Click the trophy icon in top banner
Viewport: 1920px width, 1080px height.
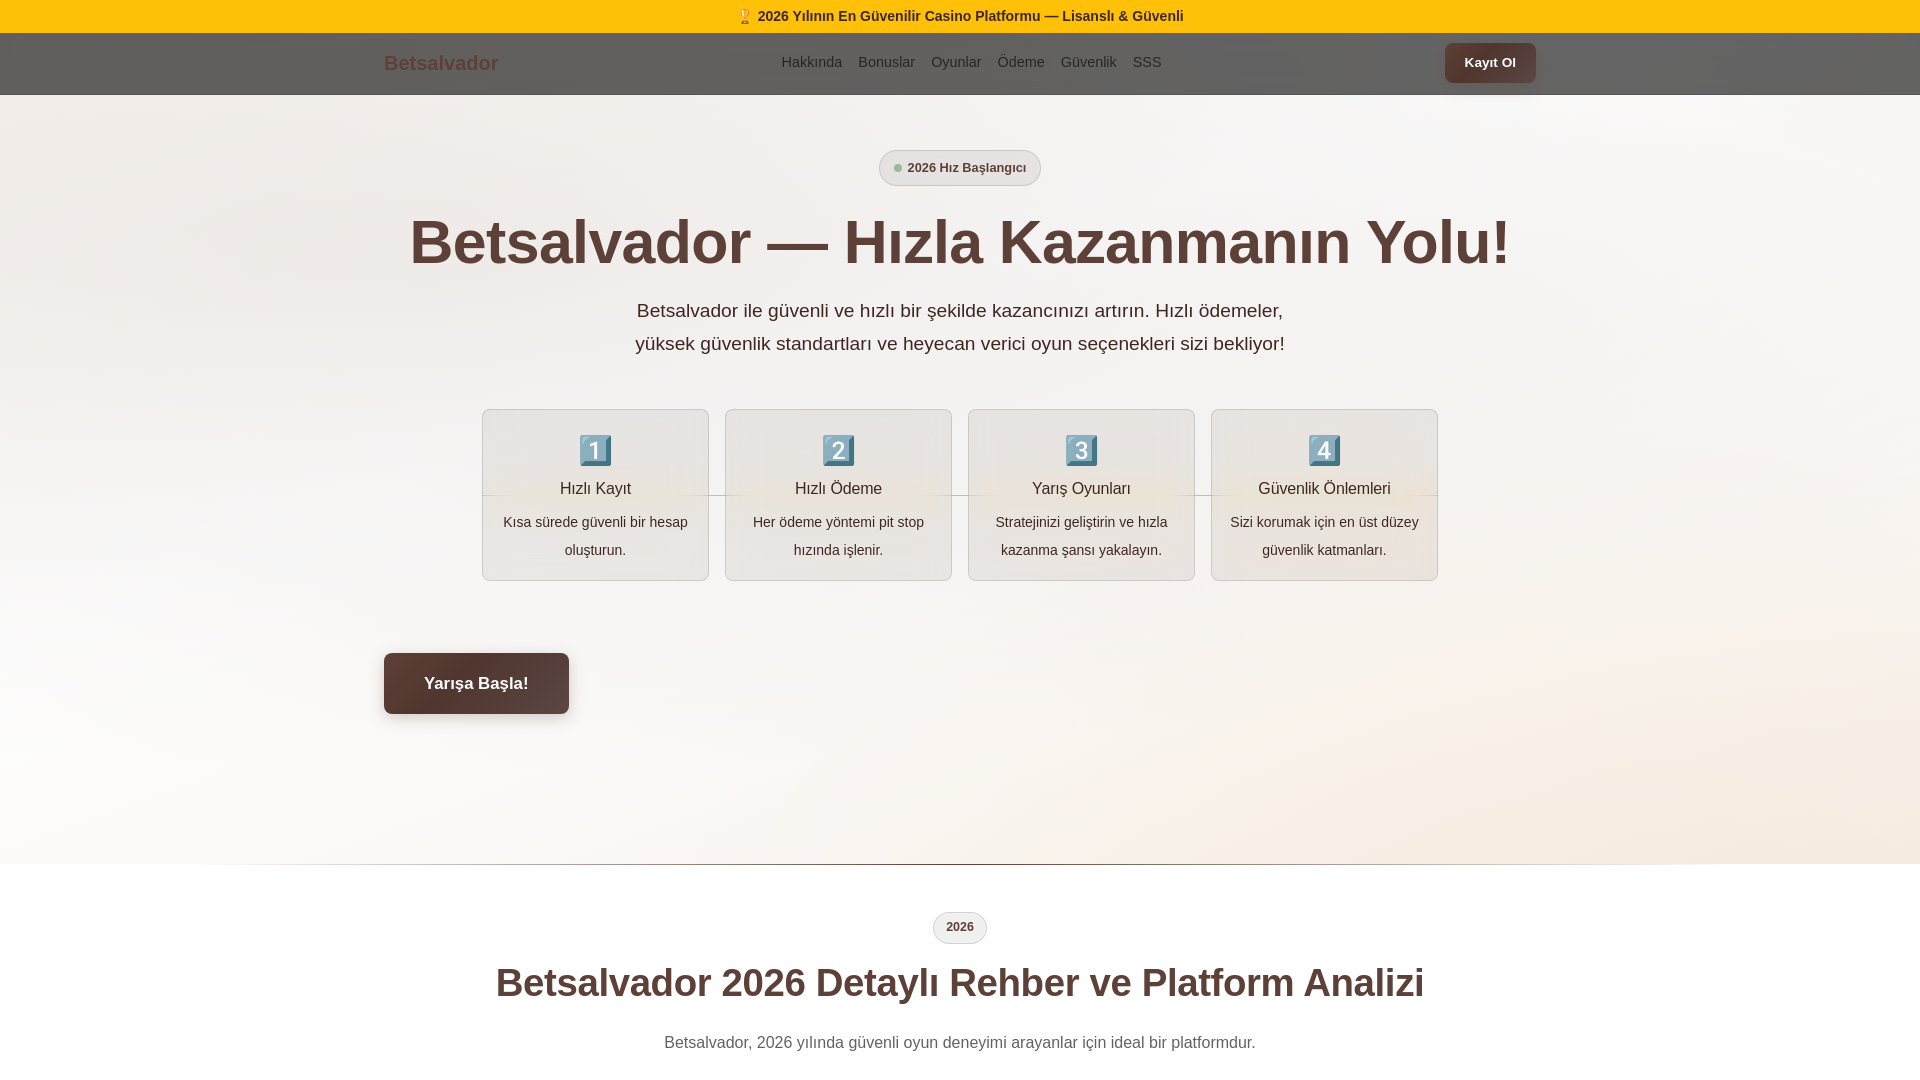[x=744, y=17]
